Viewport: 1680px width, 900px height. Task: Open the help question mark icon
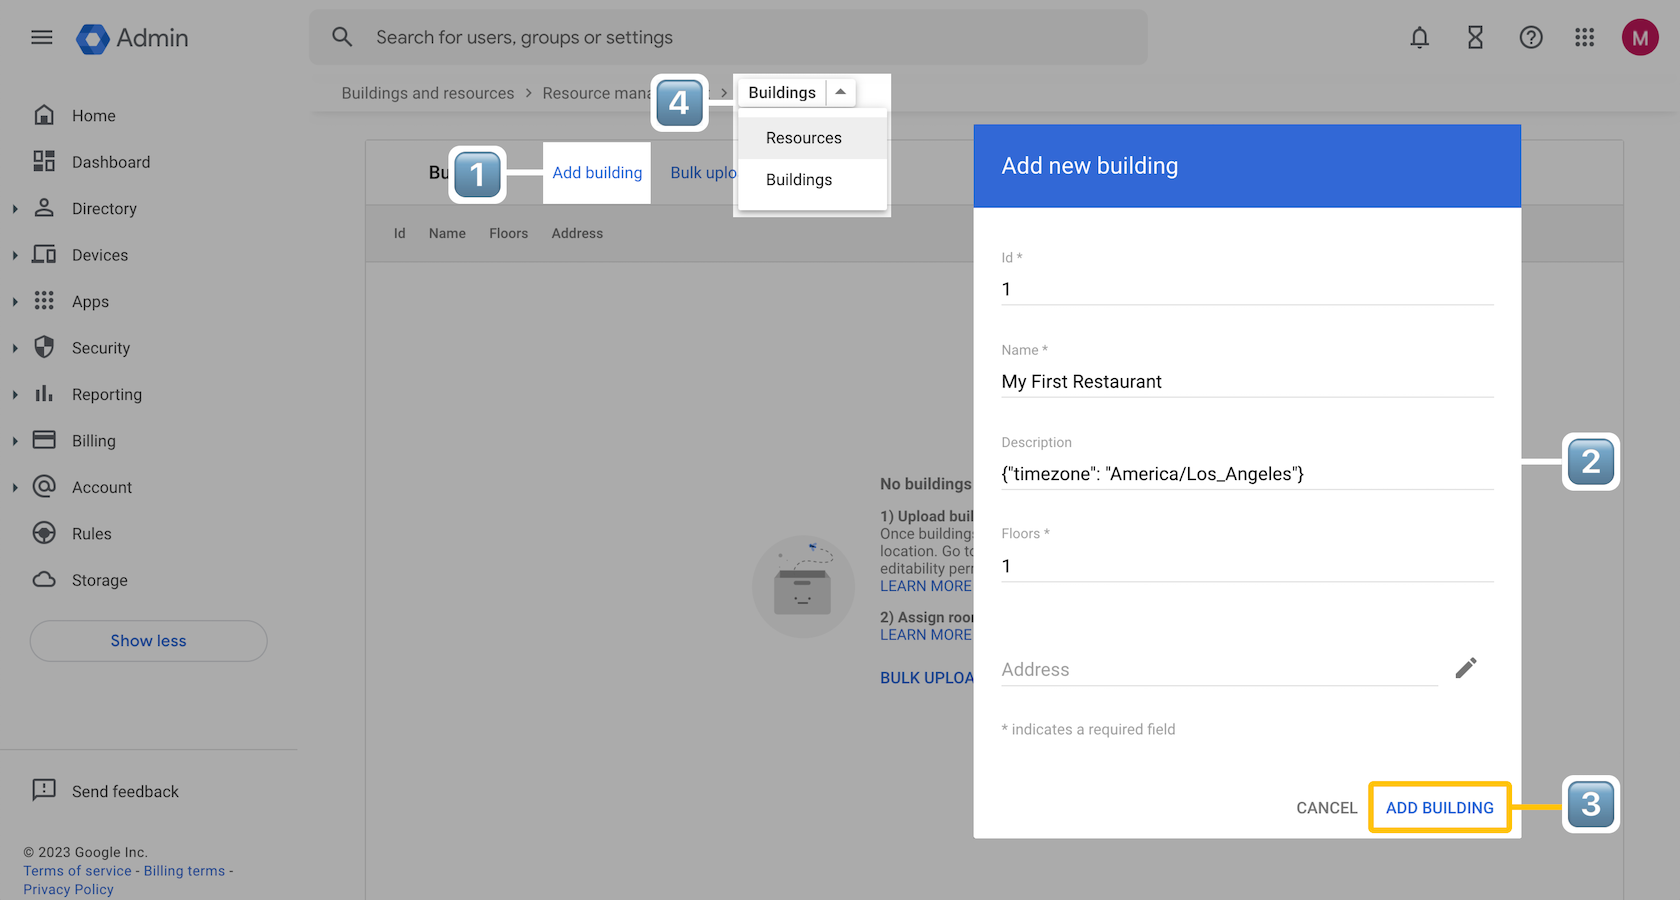tap(1530, 38)
